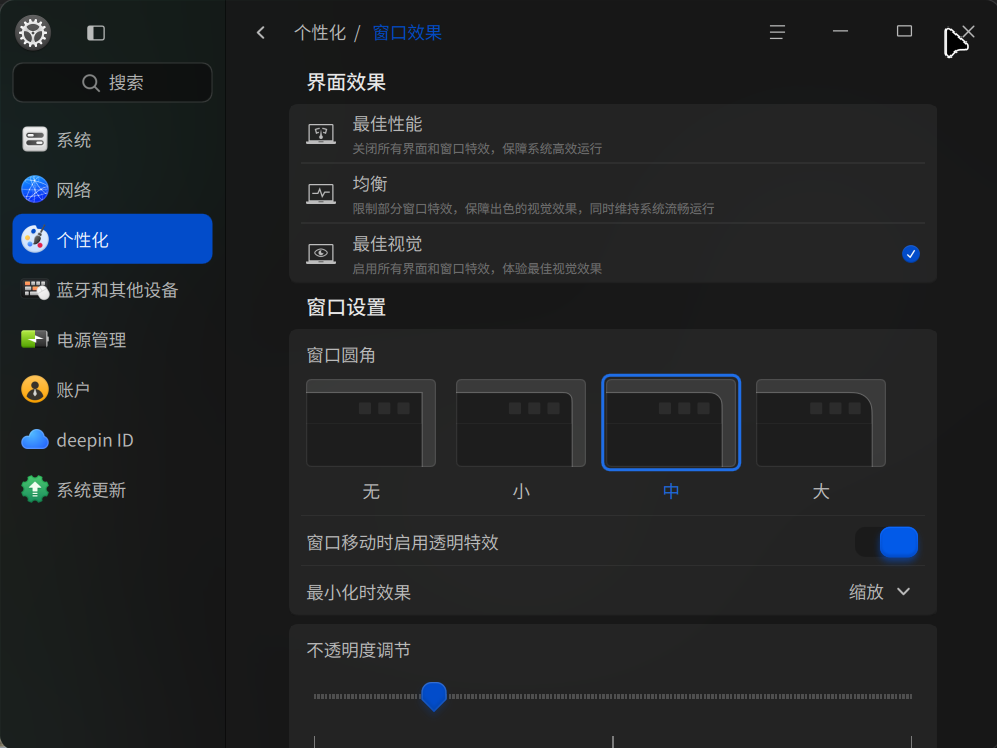Open 系统更新 in sidebar
This screenshot has width=997, height=748.
point(113,489)
